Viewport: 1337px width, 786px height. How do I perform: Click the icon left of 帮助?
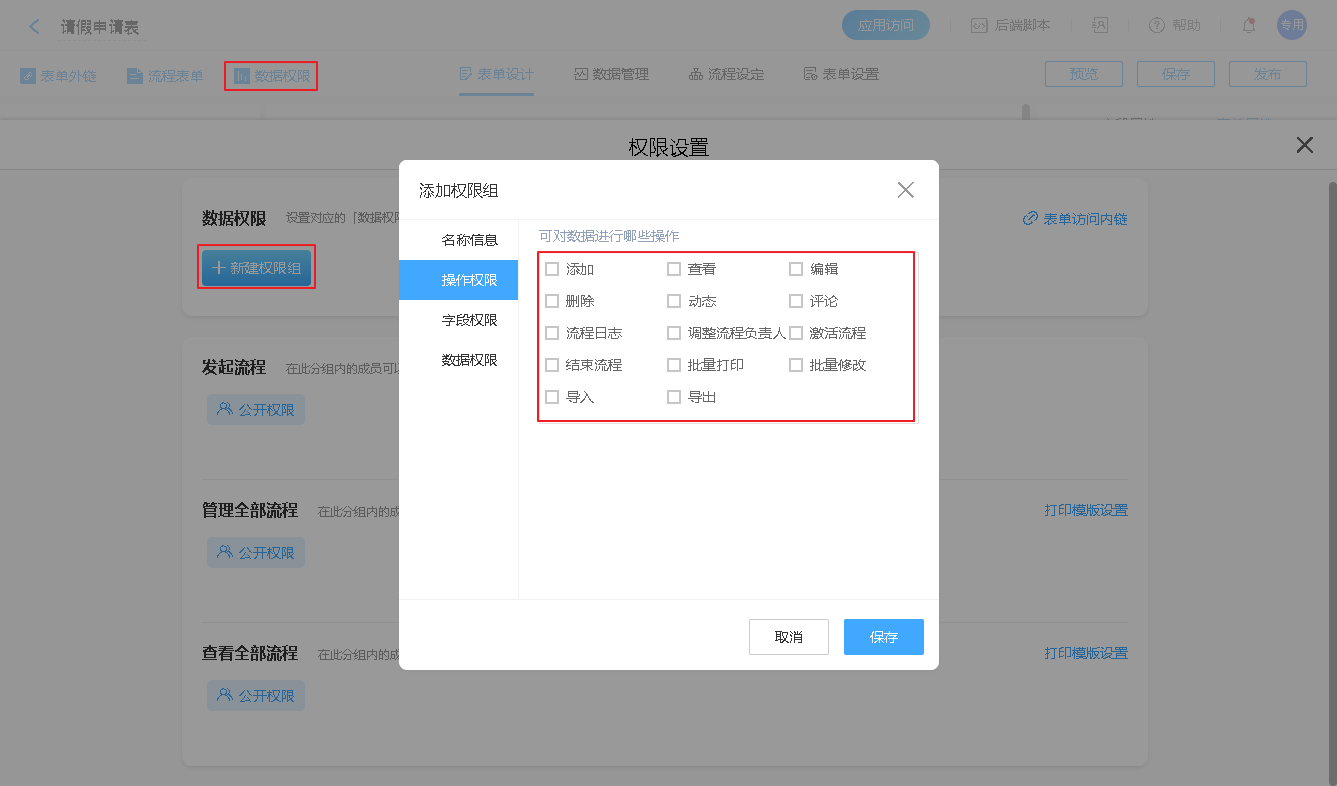click(x=1100, y=26)
